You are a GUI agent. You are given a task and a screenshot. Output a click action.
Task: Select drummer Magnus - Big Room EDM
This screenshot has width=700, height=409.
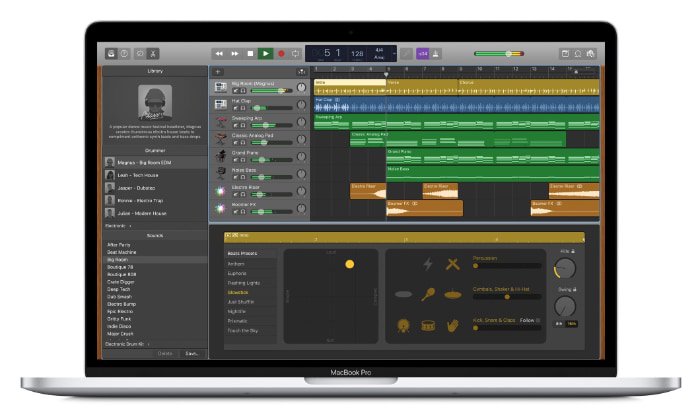155,163
